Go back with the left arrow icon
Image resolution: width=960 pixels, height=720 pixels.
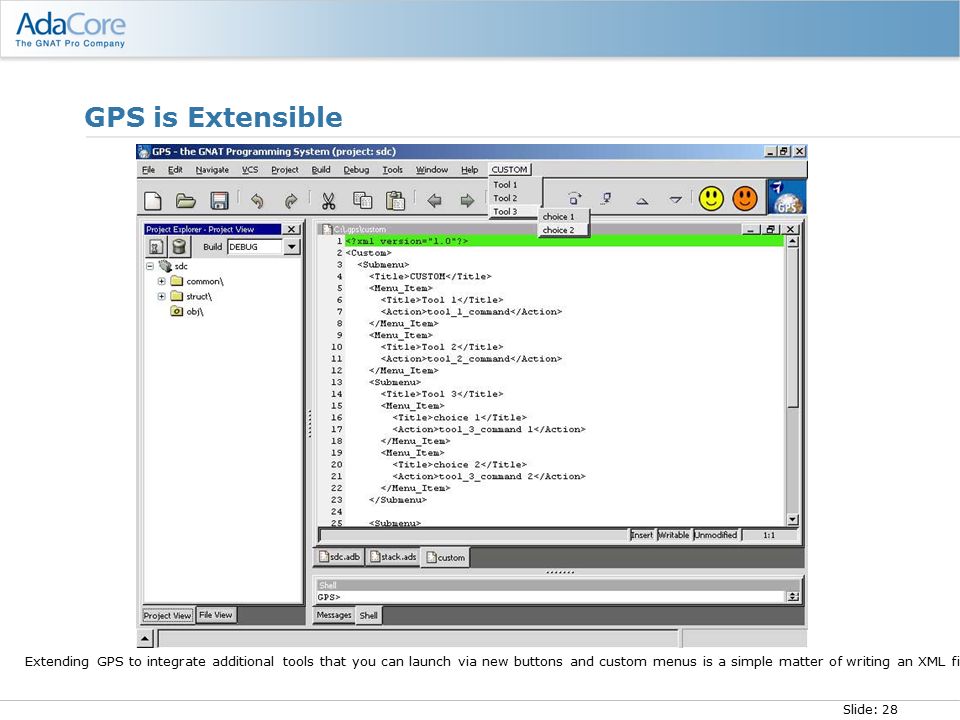click(x=434, y=201)
